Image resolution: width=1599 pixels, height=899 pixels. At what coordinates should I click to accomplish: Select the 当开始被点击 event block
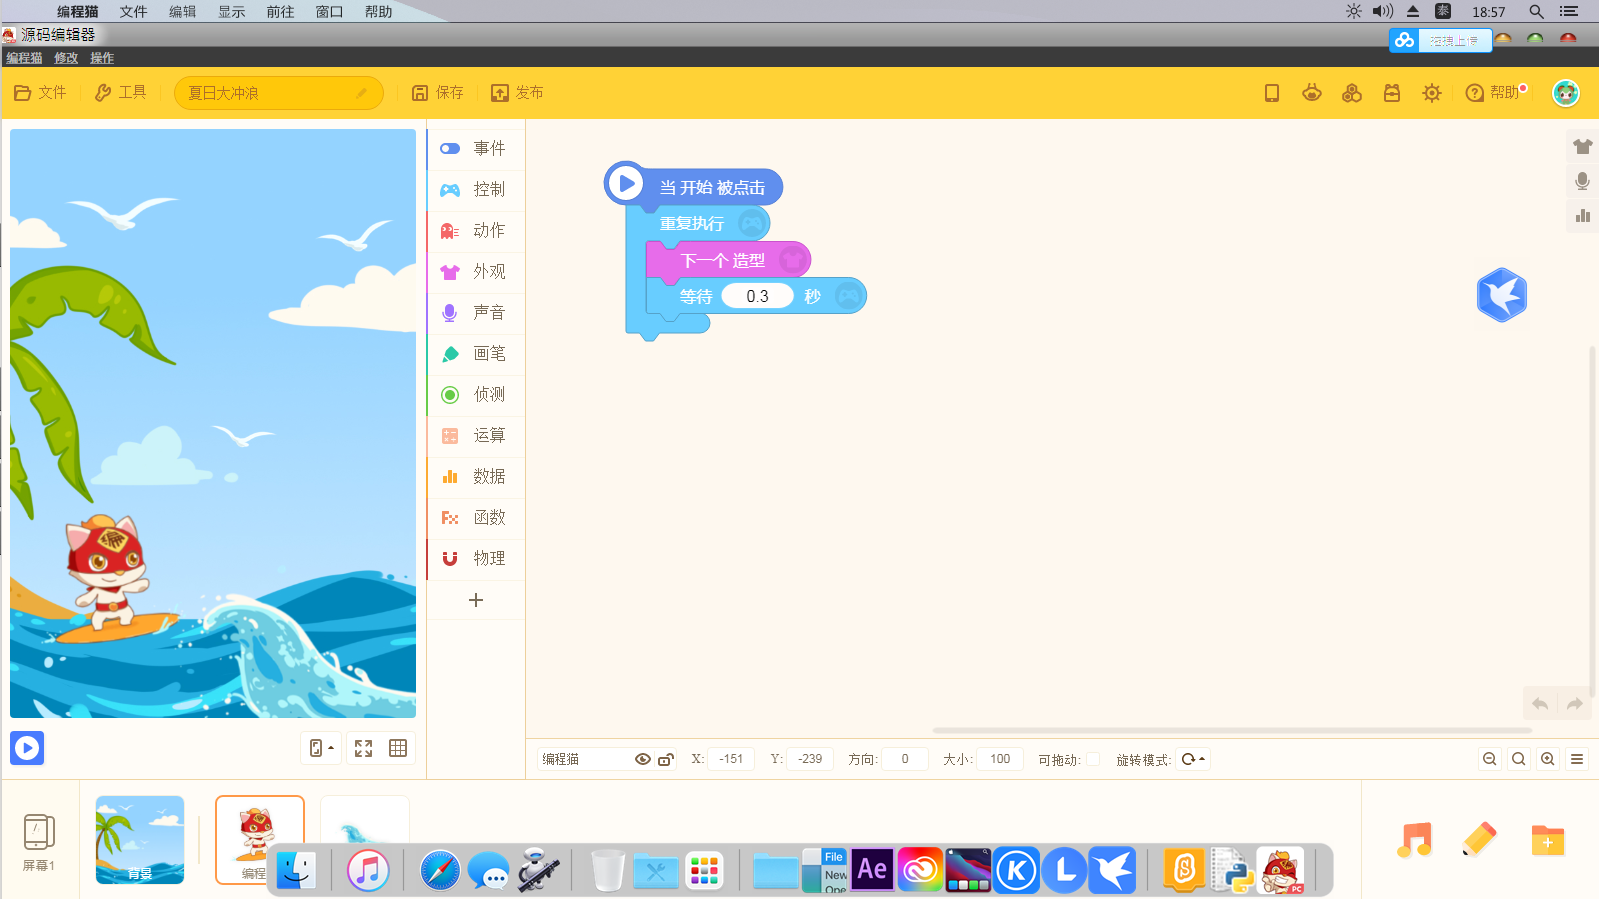[x=693, y=186]
